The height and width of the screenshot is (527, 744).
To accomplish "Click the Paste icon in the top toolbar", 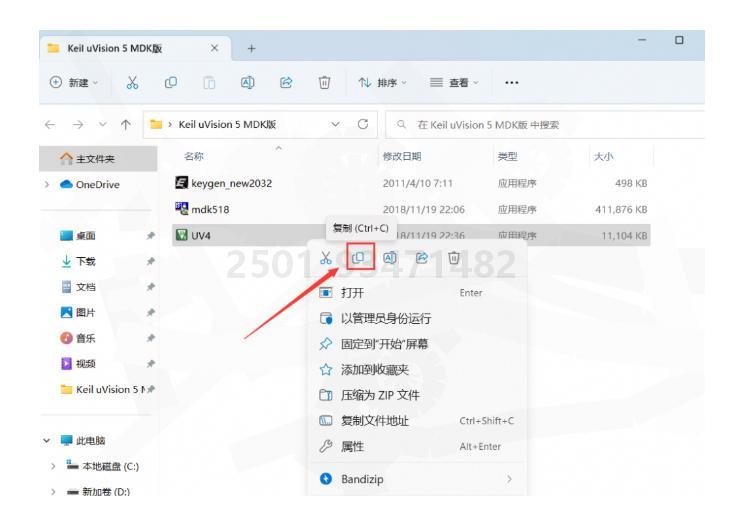I will [x=209, y=83].
